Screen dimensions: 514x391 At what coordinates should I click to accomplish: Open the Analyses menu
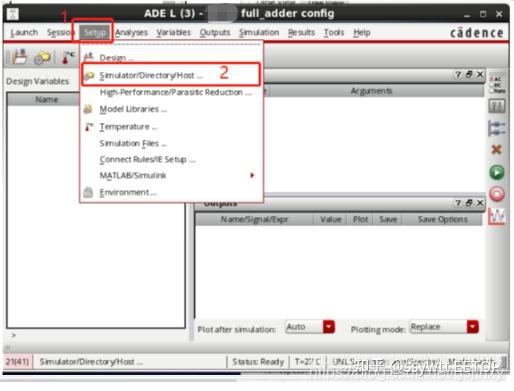pyautogui.click(x=131, y=33)
